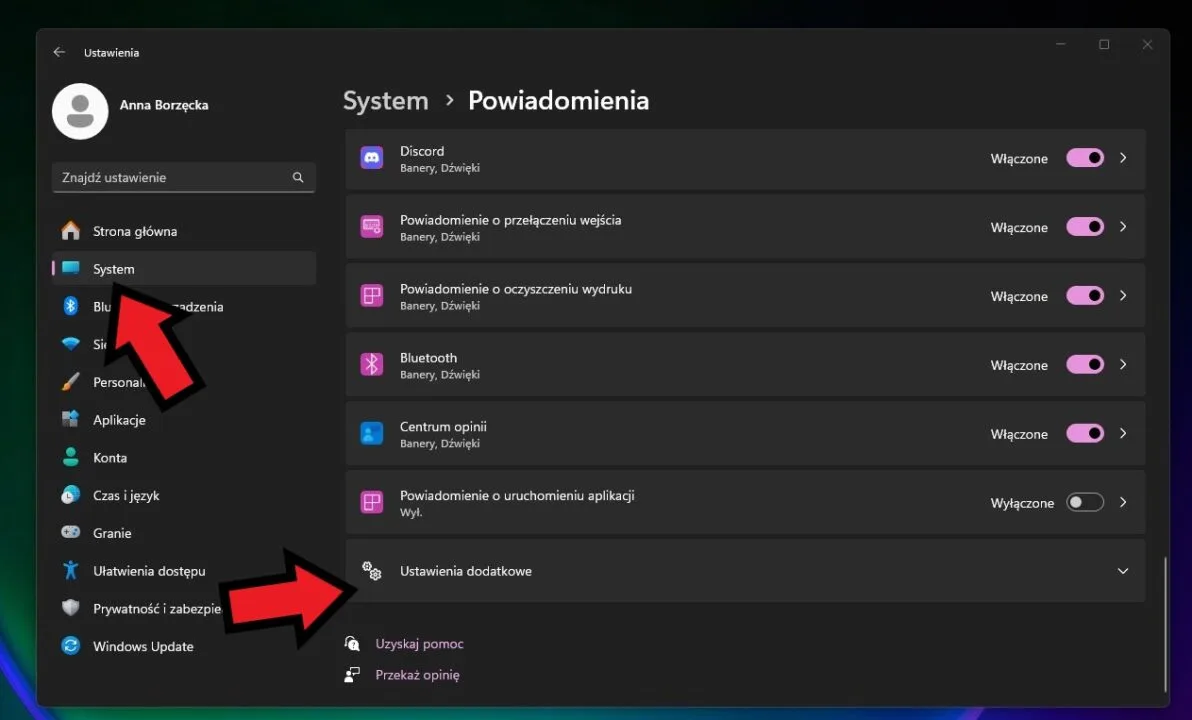Expand Ustawienia dodatkowe section chevron
Viewport: 1192px width, 720px height.
[1123, 571]
